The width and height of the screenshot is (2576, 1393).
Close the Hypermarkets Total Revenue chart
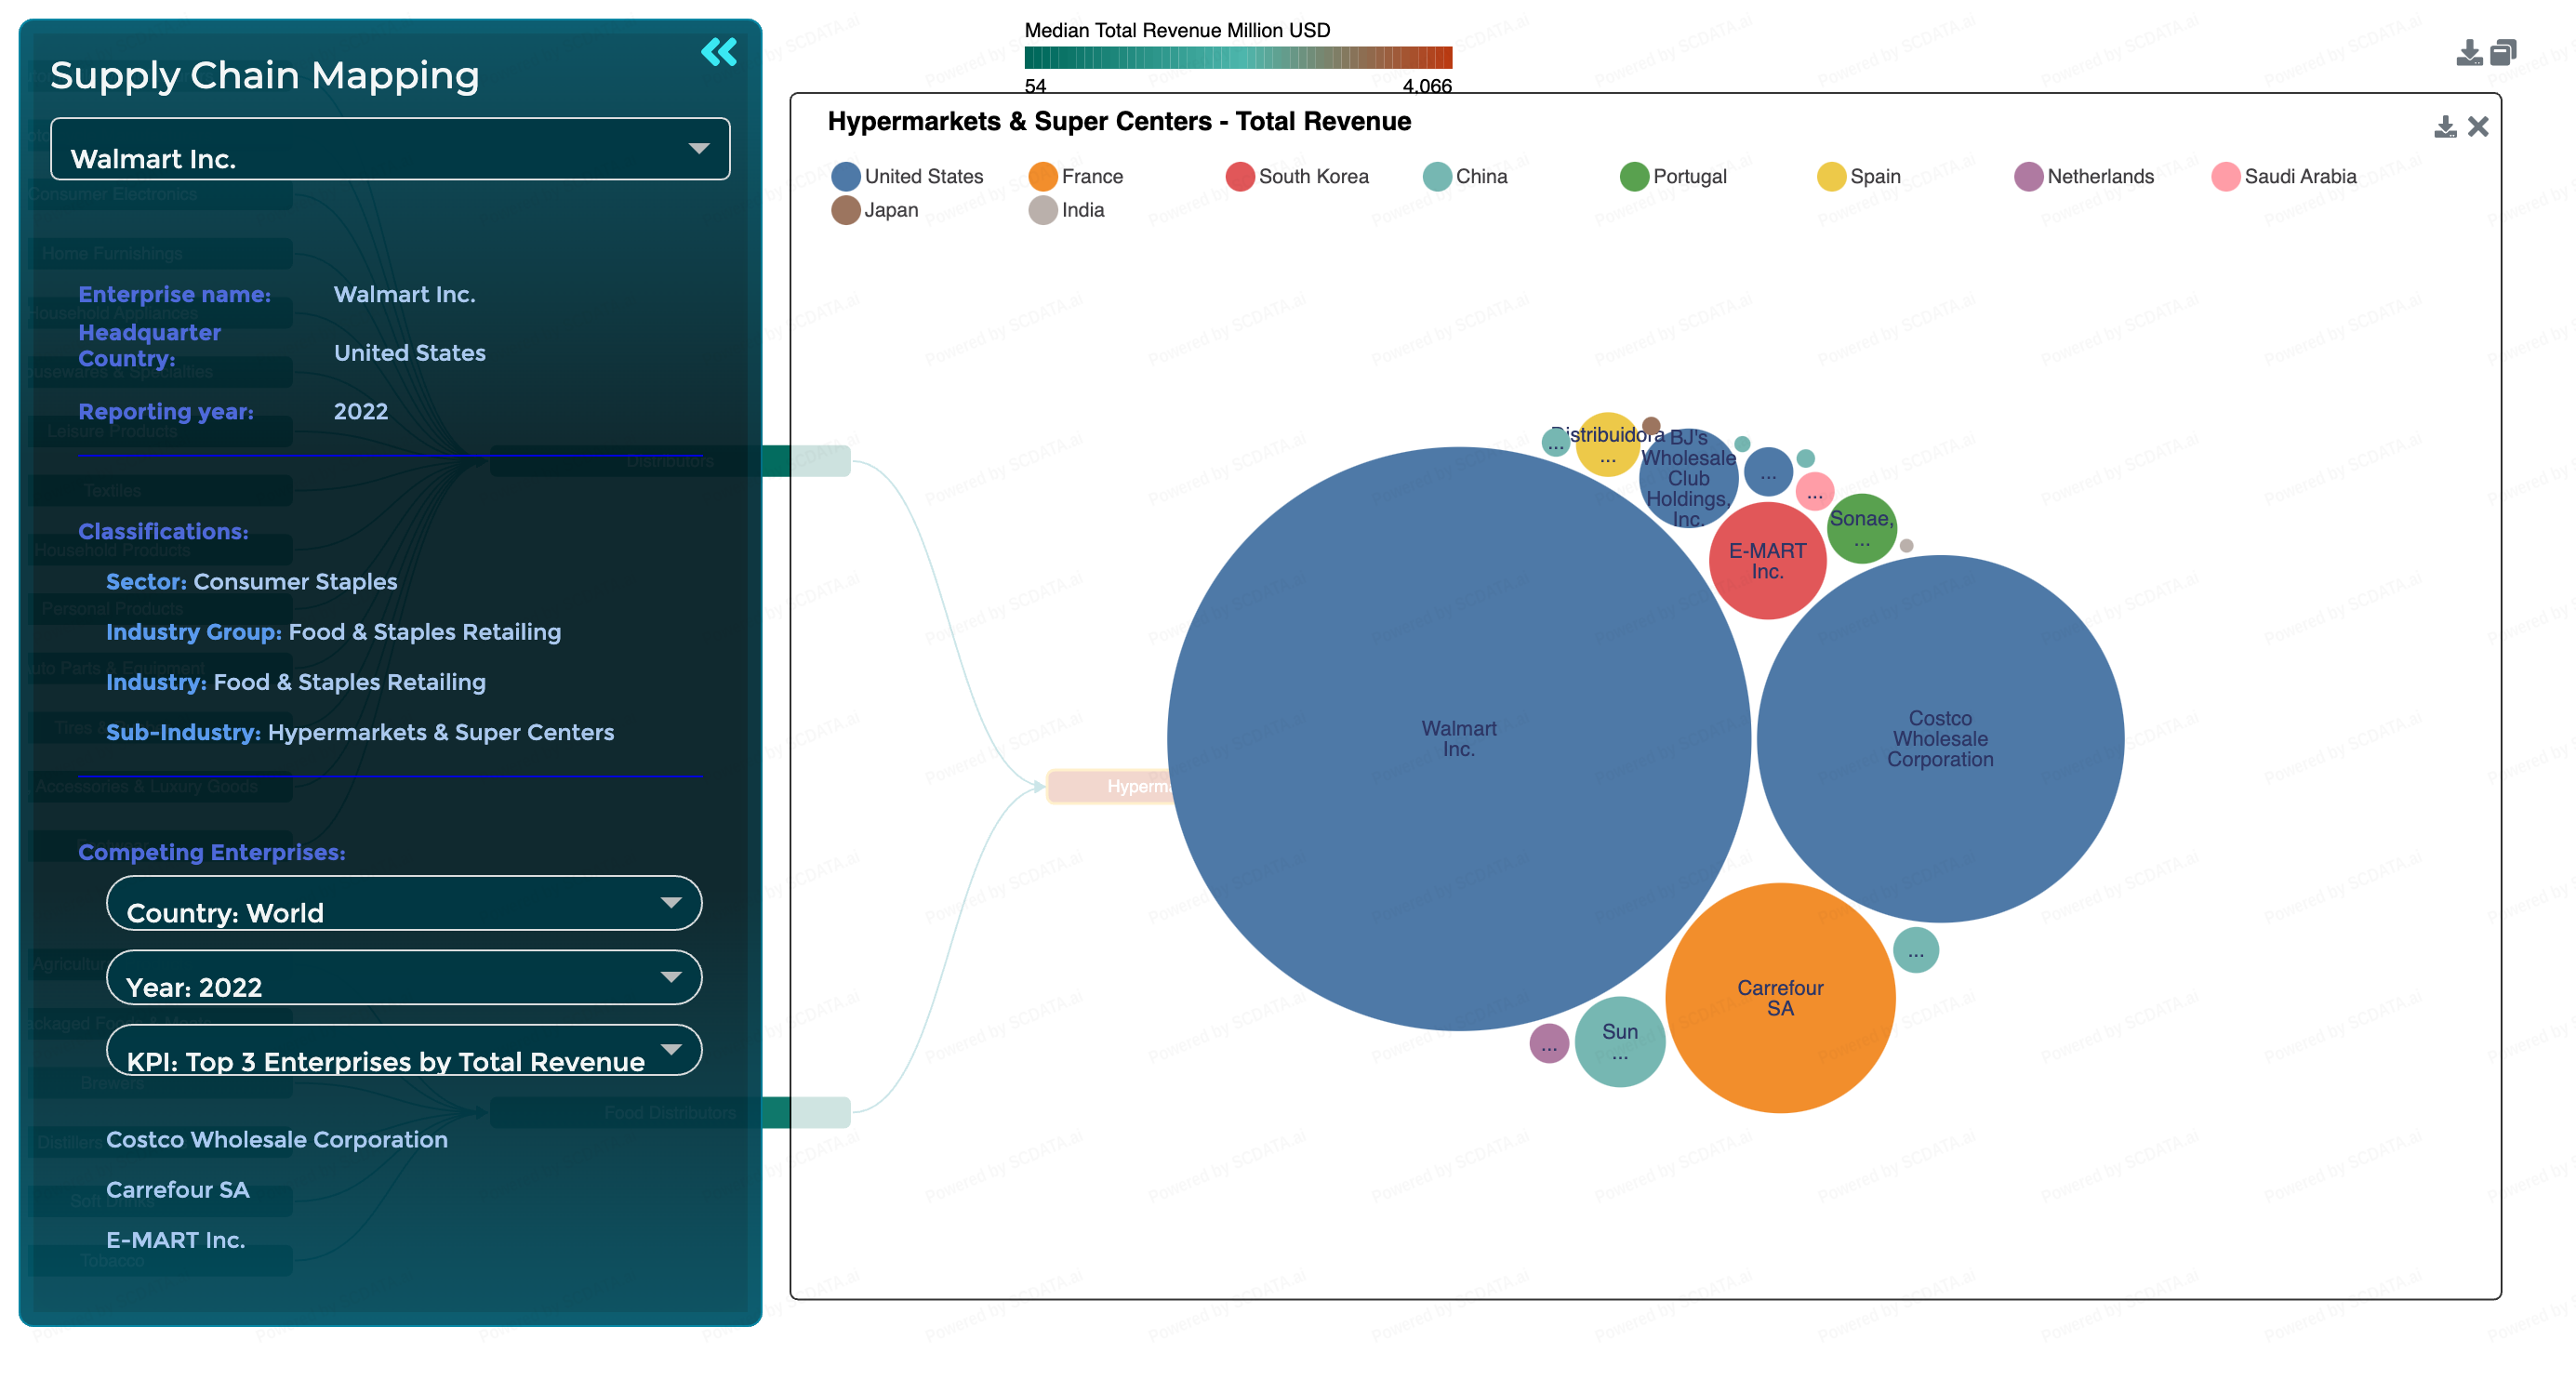(2477, 127)
